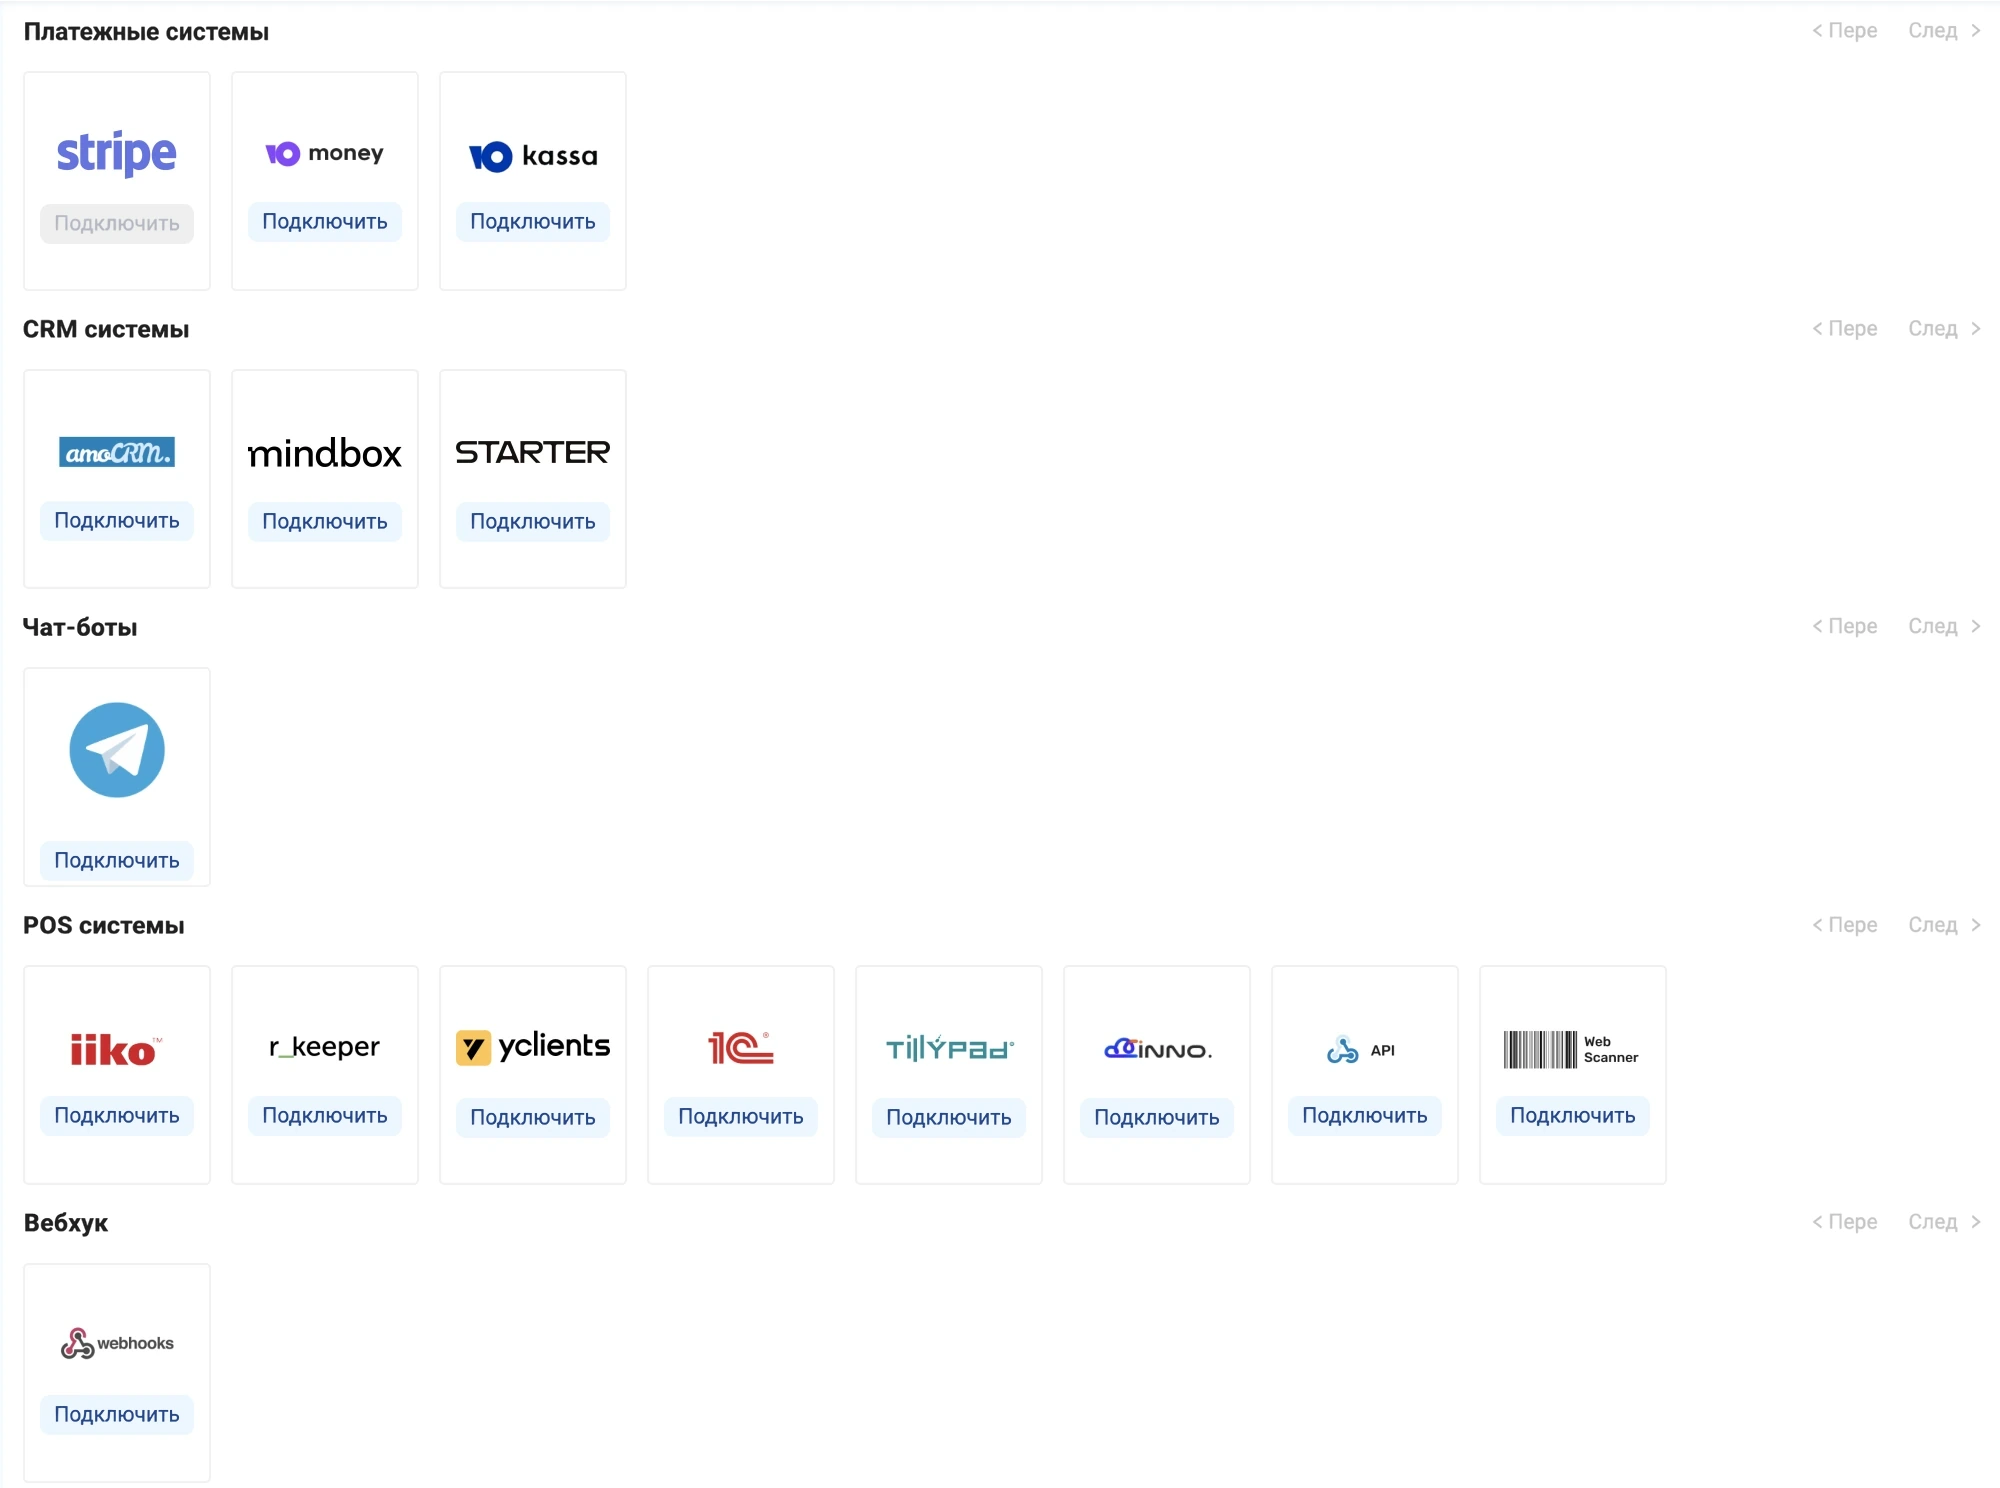Click the amoCRM logo

[x=117, y=452]
